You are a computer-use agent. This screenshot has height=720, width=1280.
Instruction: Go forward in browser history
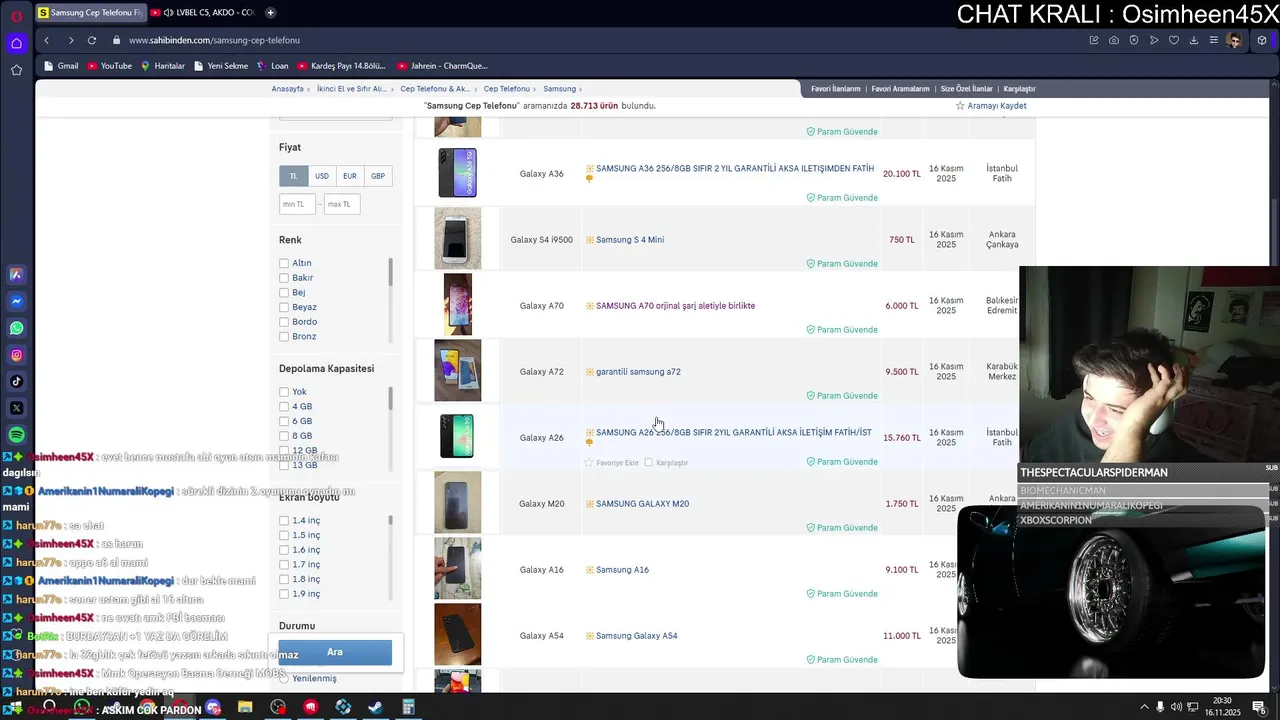[70, 40]
